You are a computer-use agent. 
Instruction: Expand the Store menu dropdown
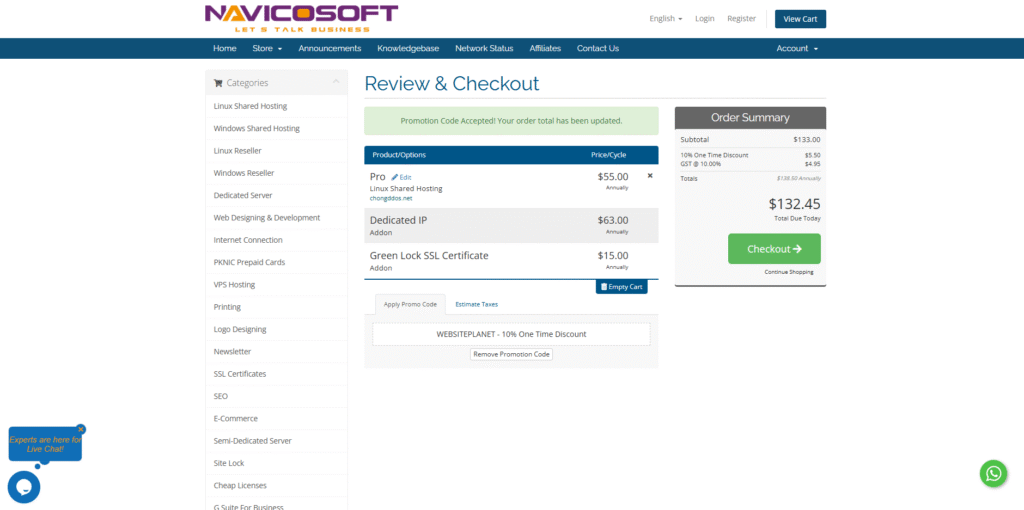[x=267, y=48]
